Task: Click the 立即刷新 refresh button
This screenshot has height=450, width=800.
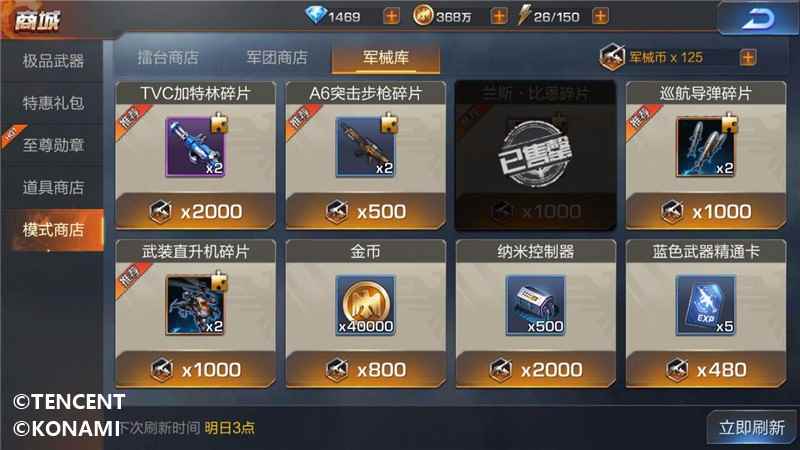Action: coord(752,428)
